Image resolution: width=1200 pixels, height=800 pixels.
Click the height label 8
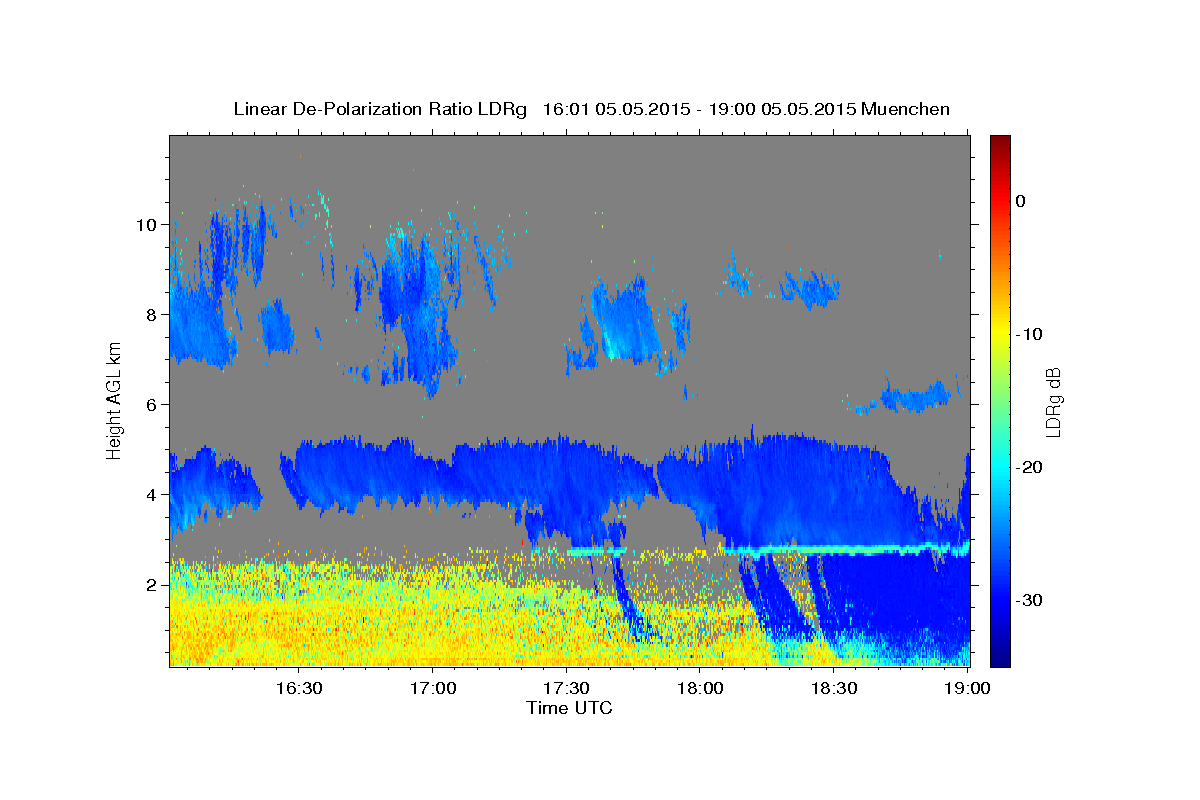pyautogui.click(x=153, y=314)
